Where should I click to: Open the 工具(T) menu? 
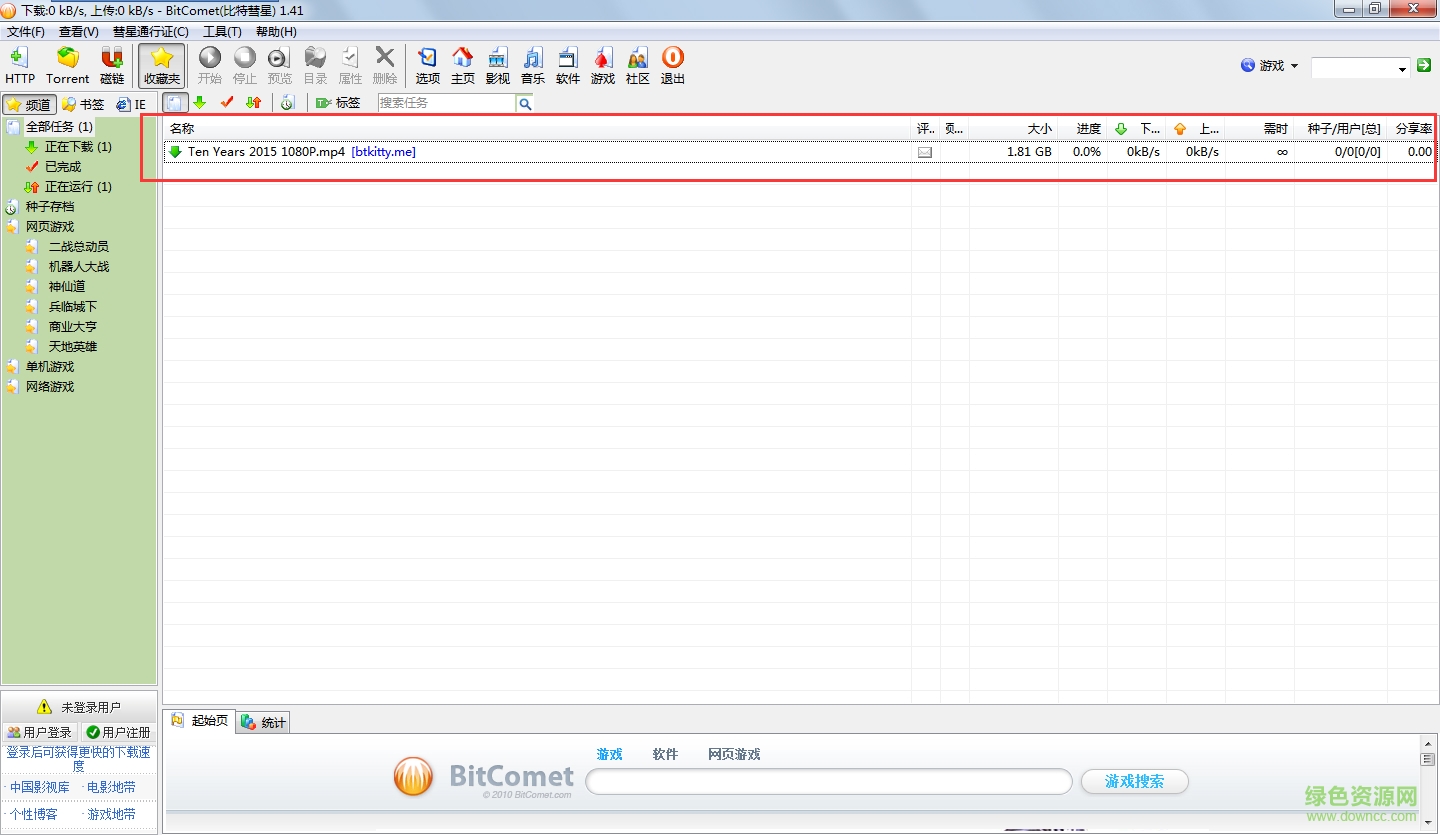[222, 32]
